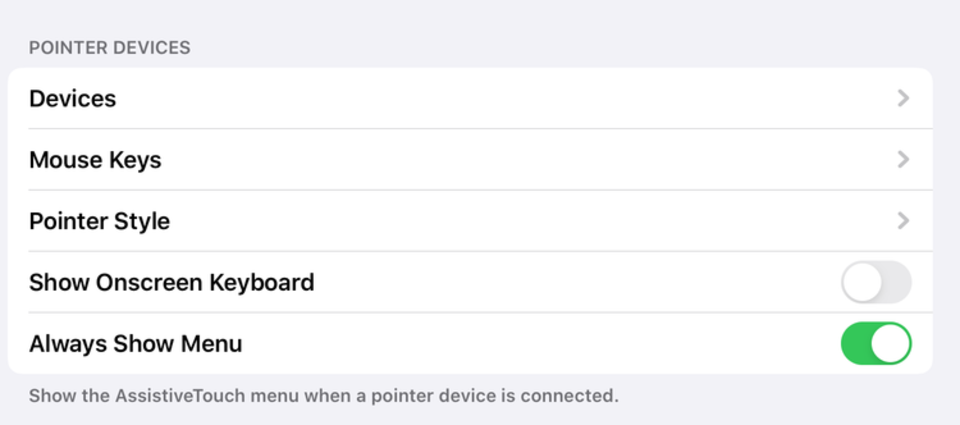Select the Devices label text
Viewport: 960px width, 425px height.
72,99
